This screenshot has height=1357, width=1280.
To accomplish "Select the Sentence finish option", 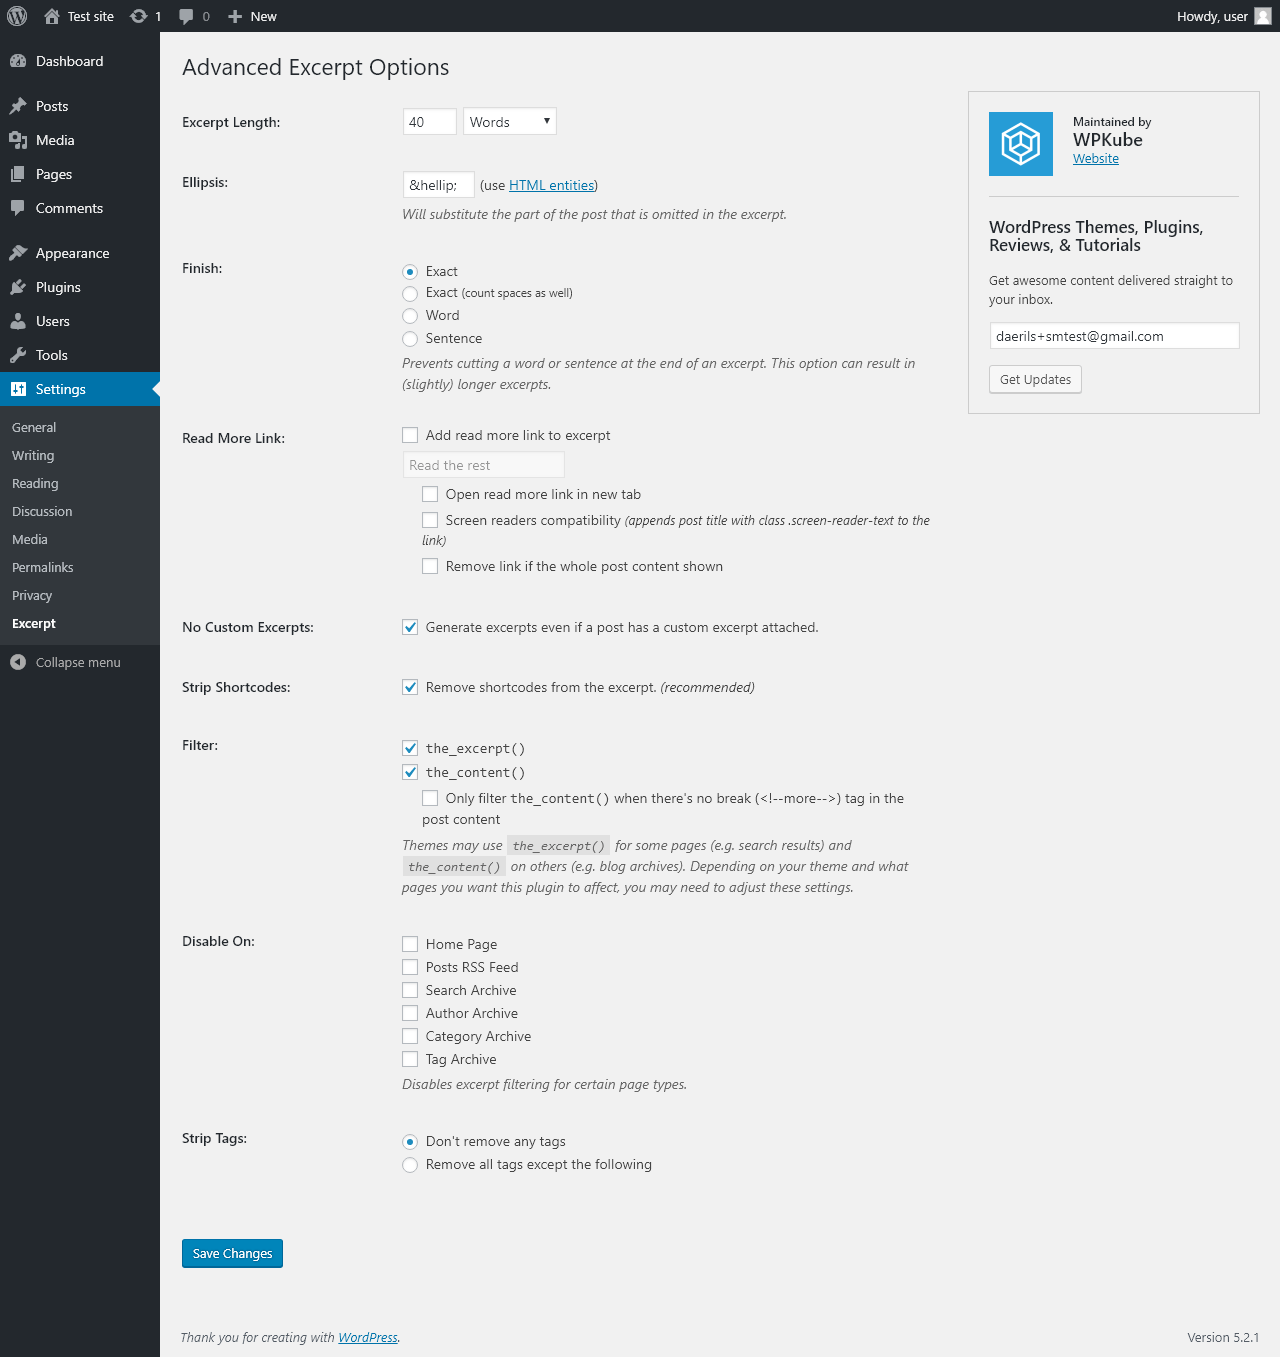I will point(410,339).
